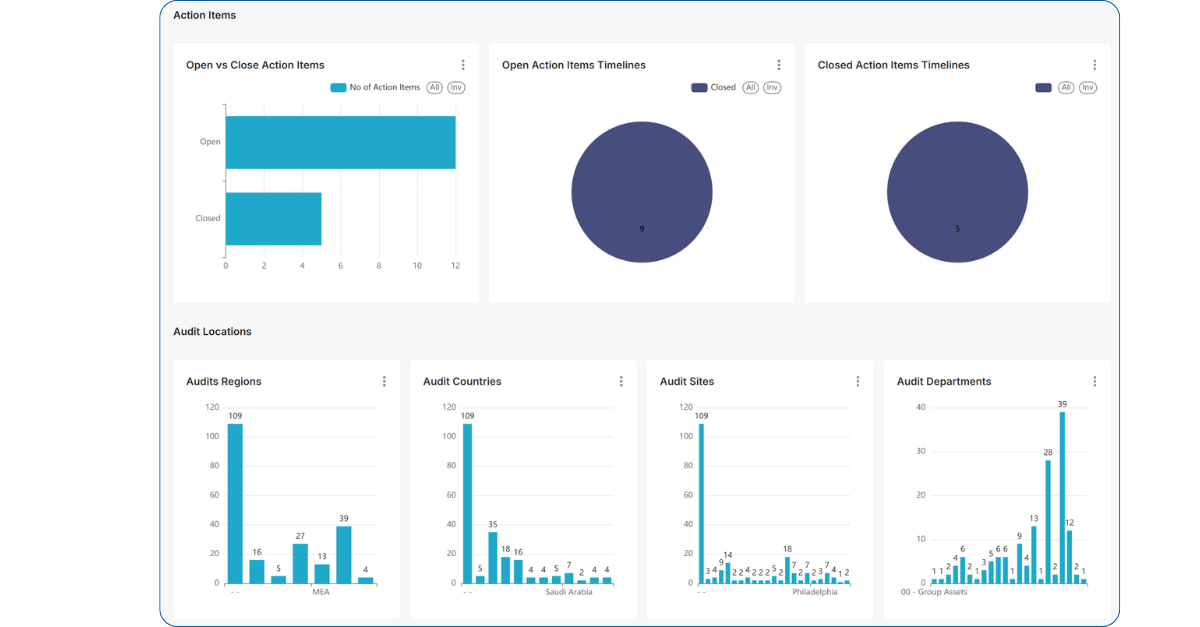Image resolution: width=1200 pixels, height=627 pixels.
Task: Open the Audit Departments chart options menu
Action: [1094, 381]
